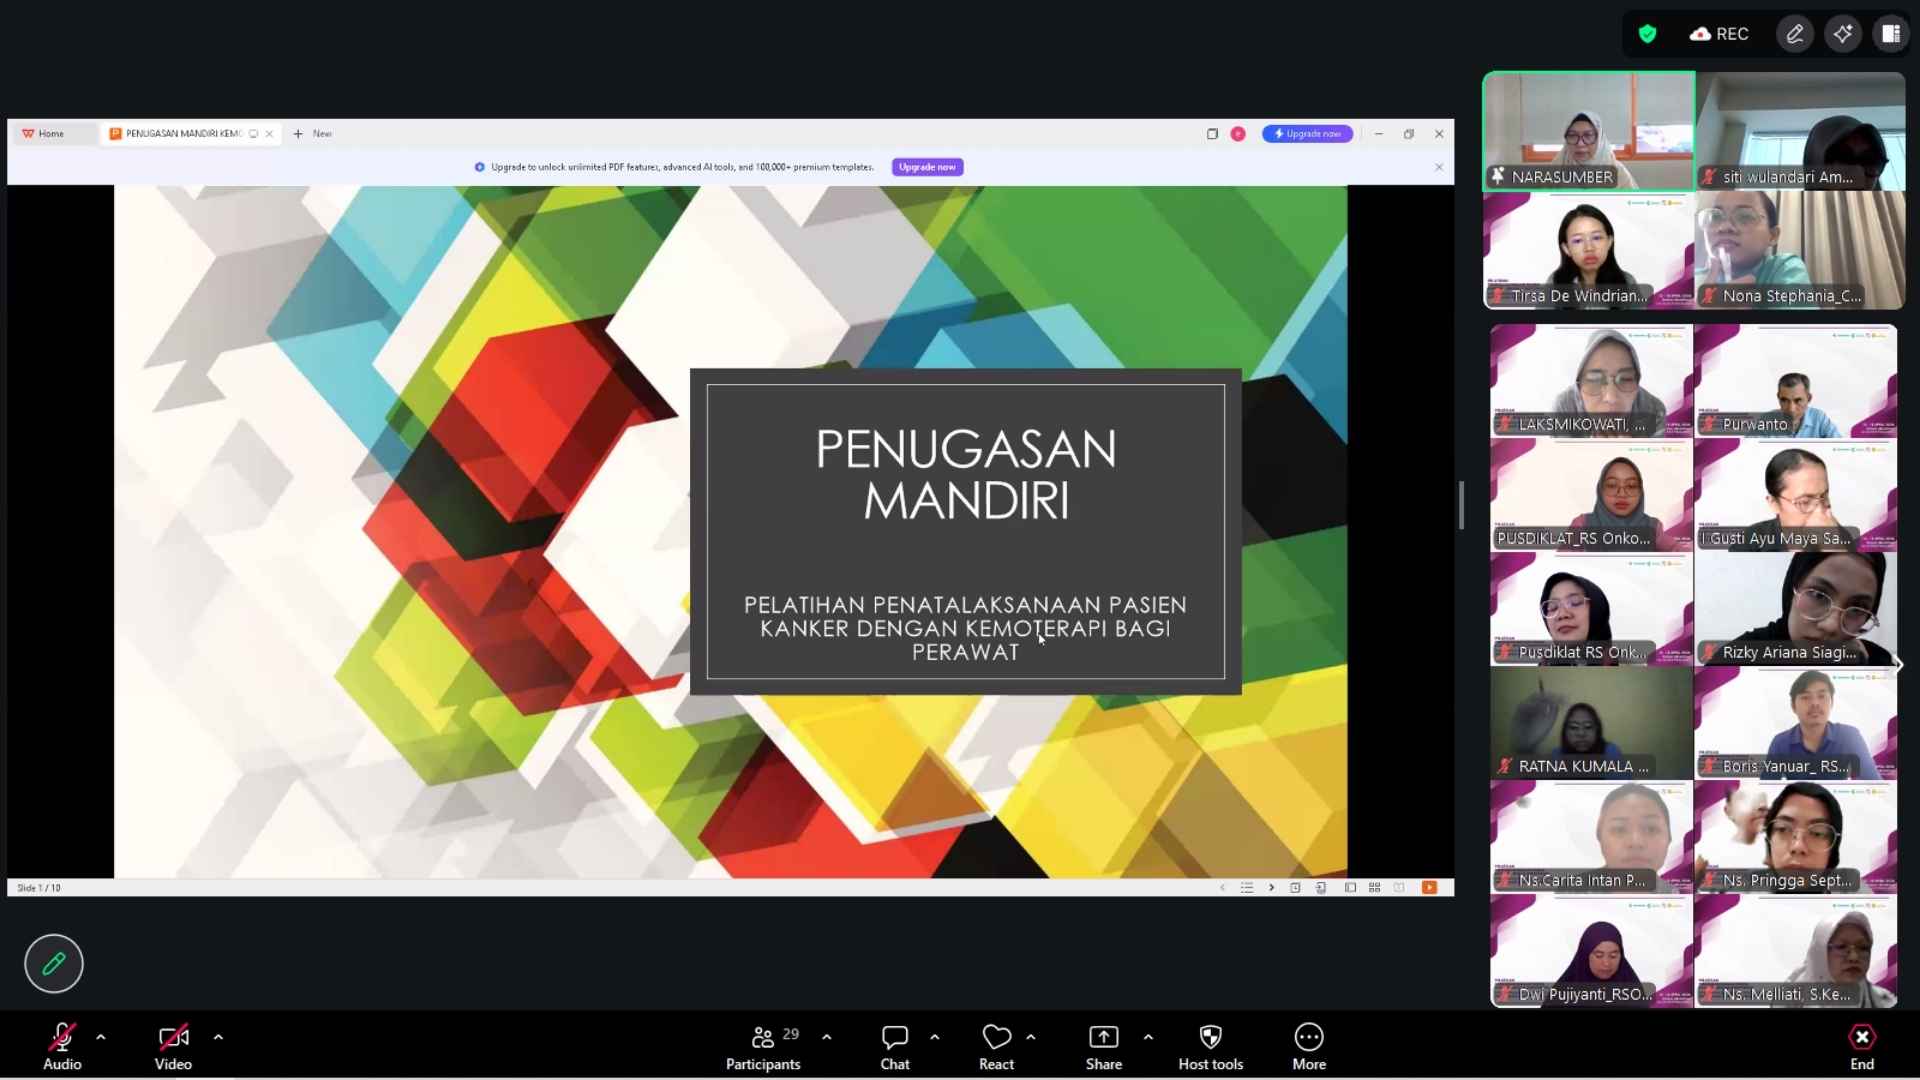Click the green encryption shield icon

pyautogui.click(x=1647, y=34)
